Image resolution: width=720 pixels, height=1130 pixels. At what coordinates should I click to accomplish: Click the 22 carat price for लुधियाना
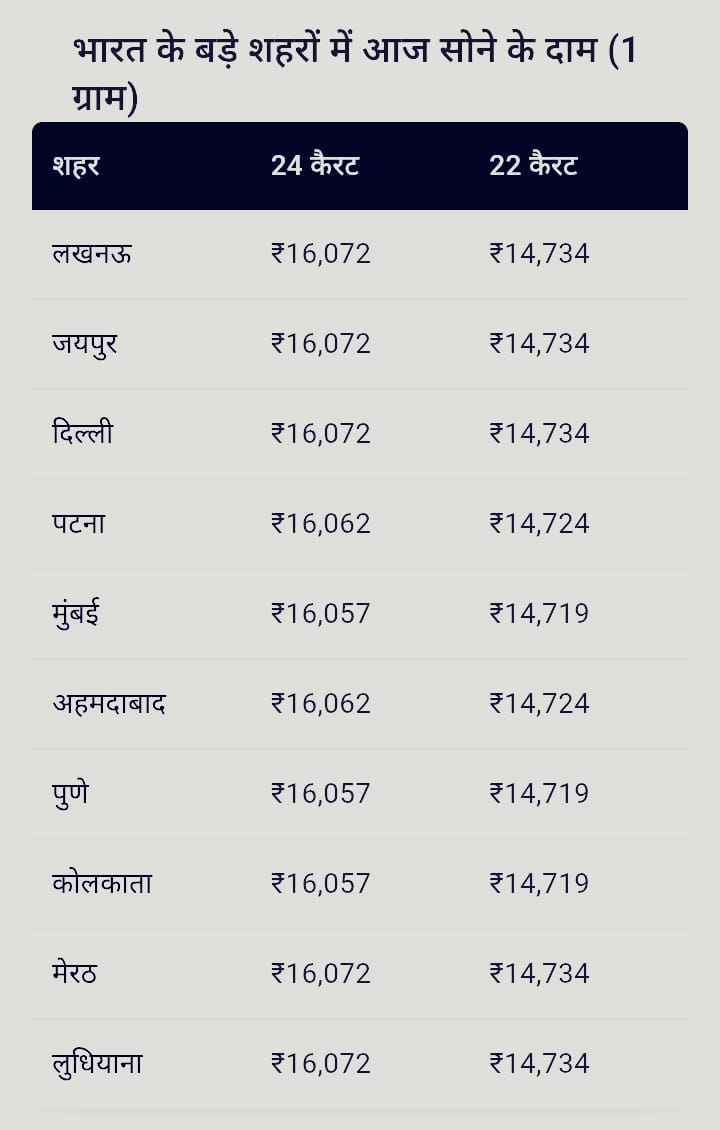click(x=539, y=1063)
